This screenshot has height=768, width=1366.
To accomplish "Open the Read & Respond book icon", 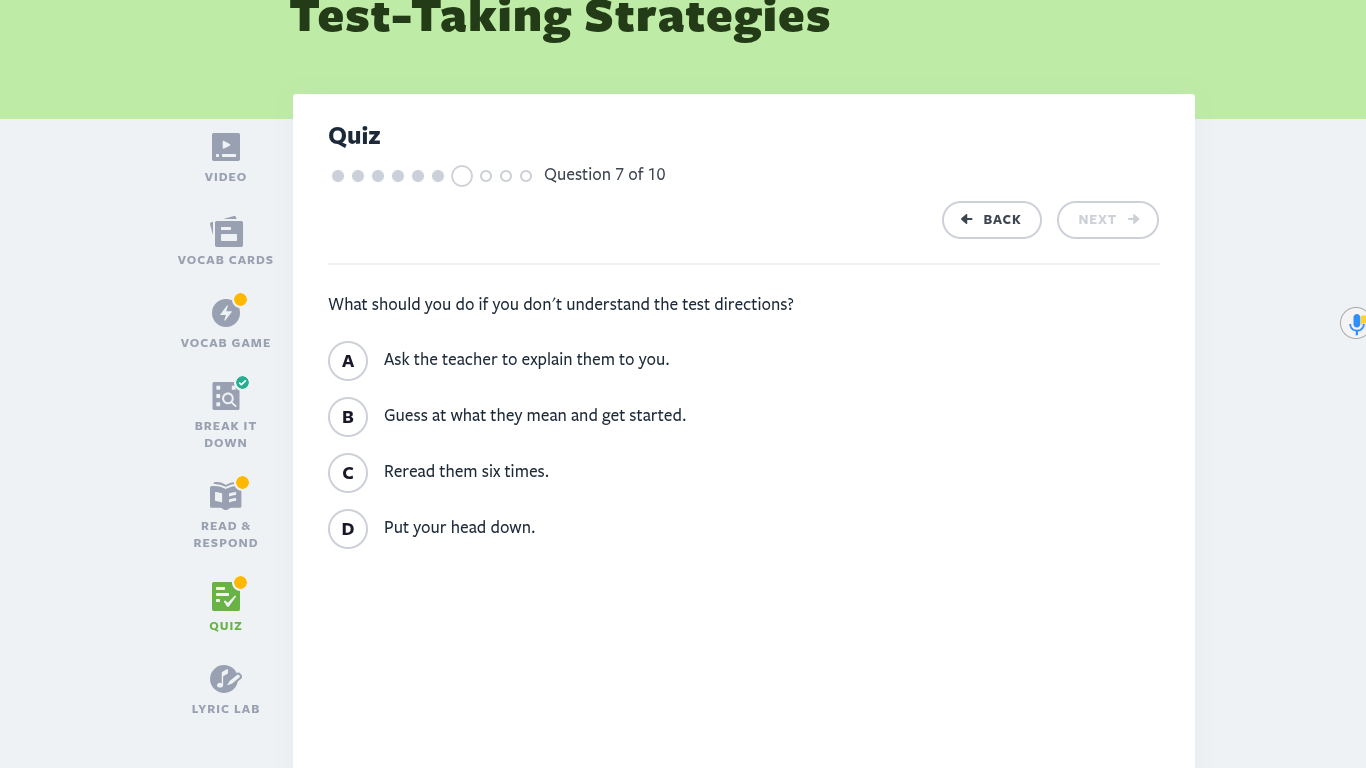I will [x=226, y=496].
